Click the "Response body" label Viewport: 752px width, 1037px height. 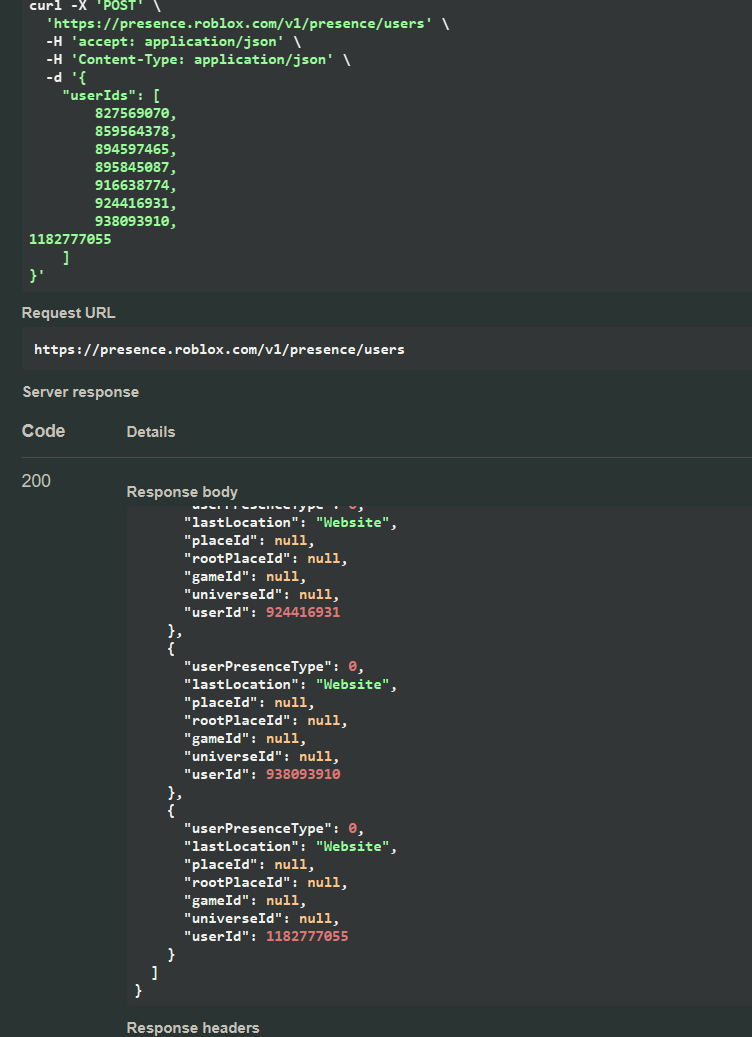pos(182,492)
